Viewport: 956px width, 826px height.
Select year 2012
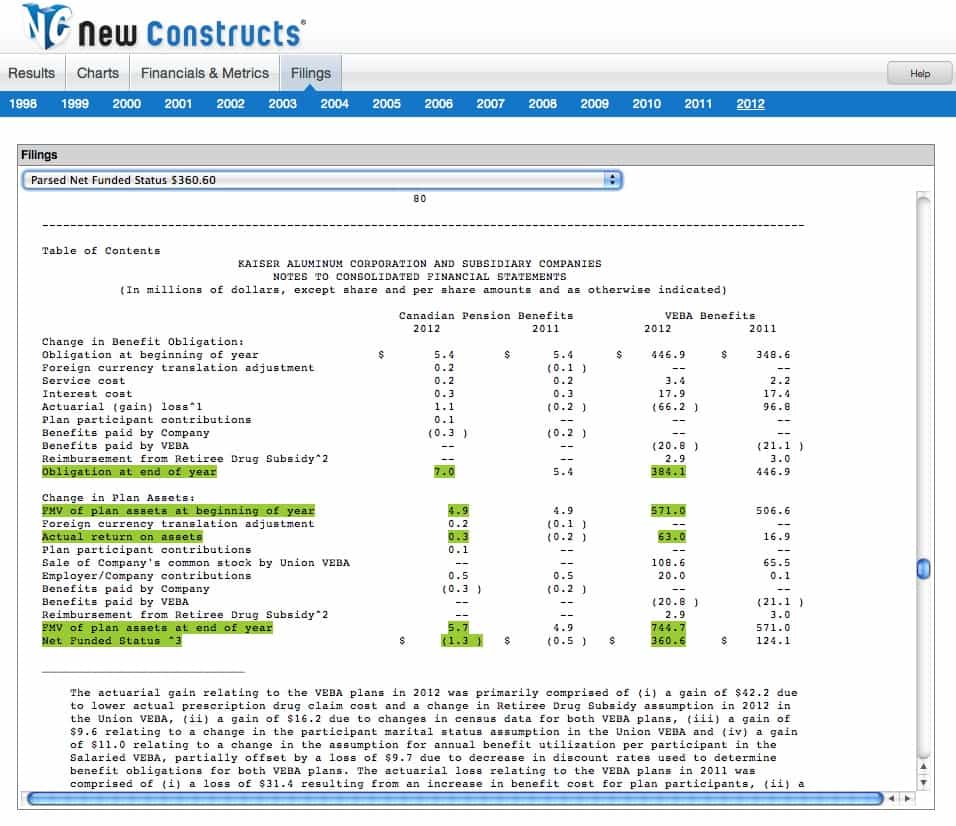[x=751, y=104]
